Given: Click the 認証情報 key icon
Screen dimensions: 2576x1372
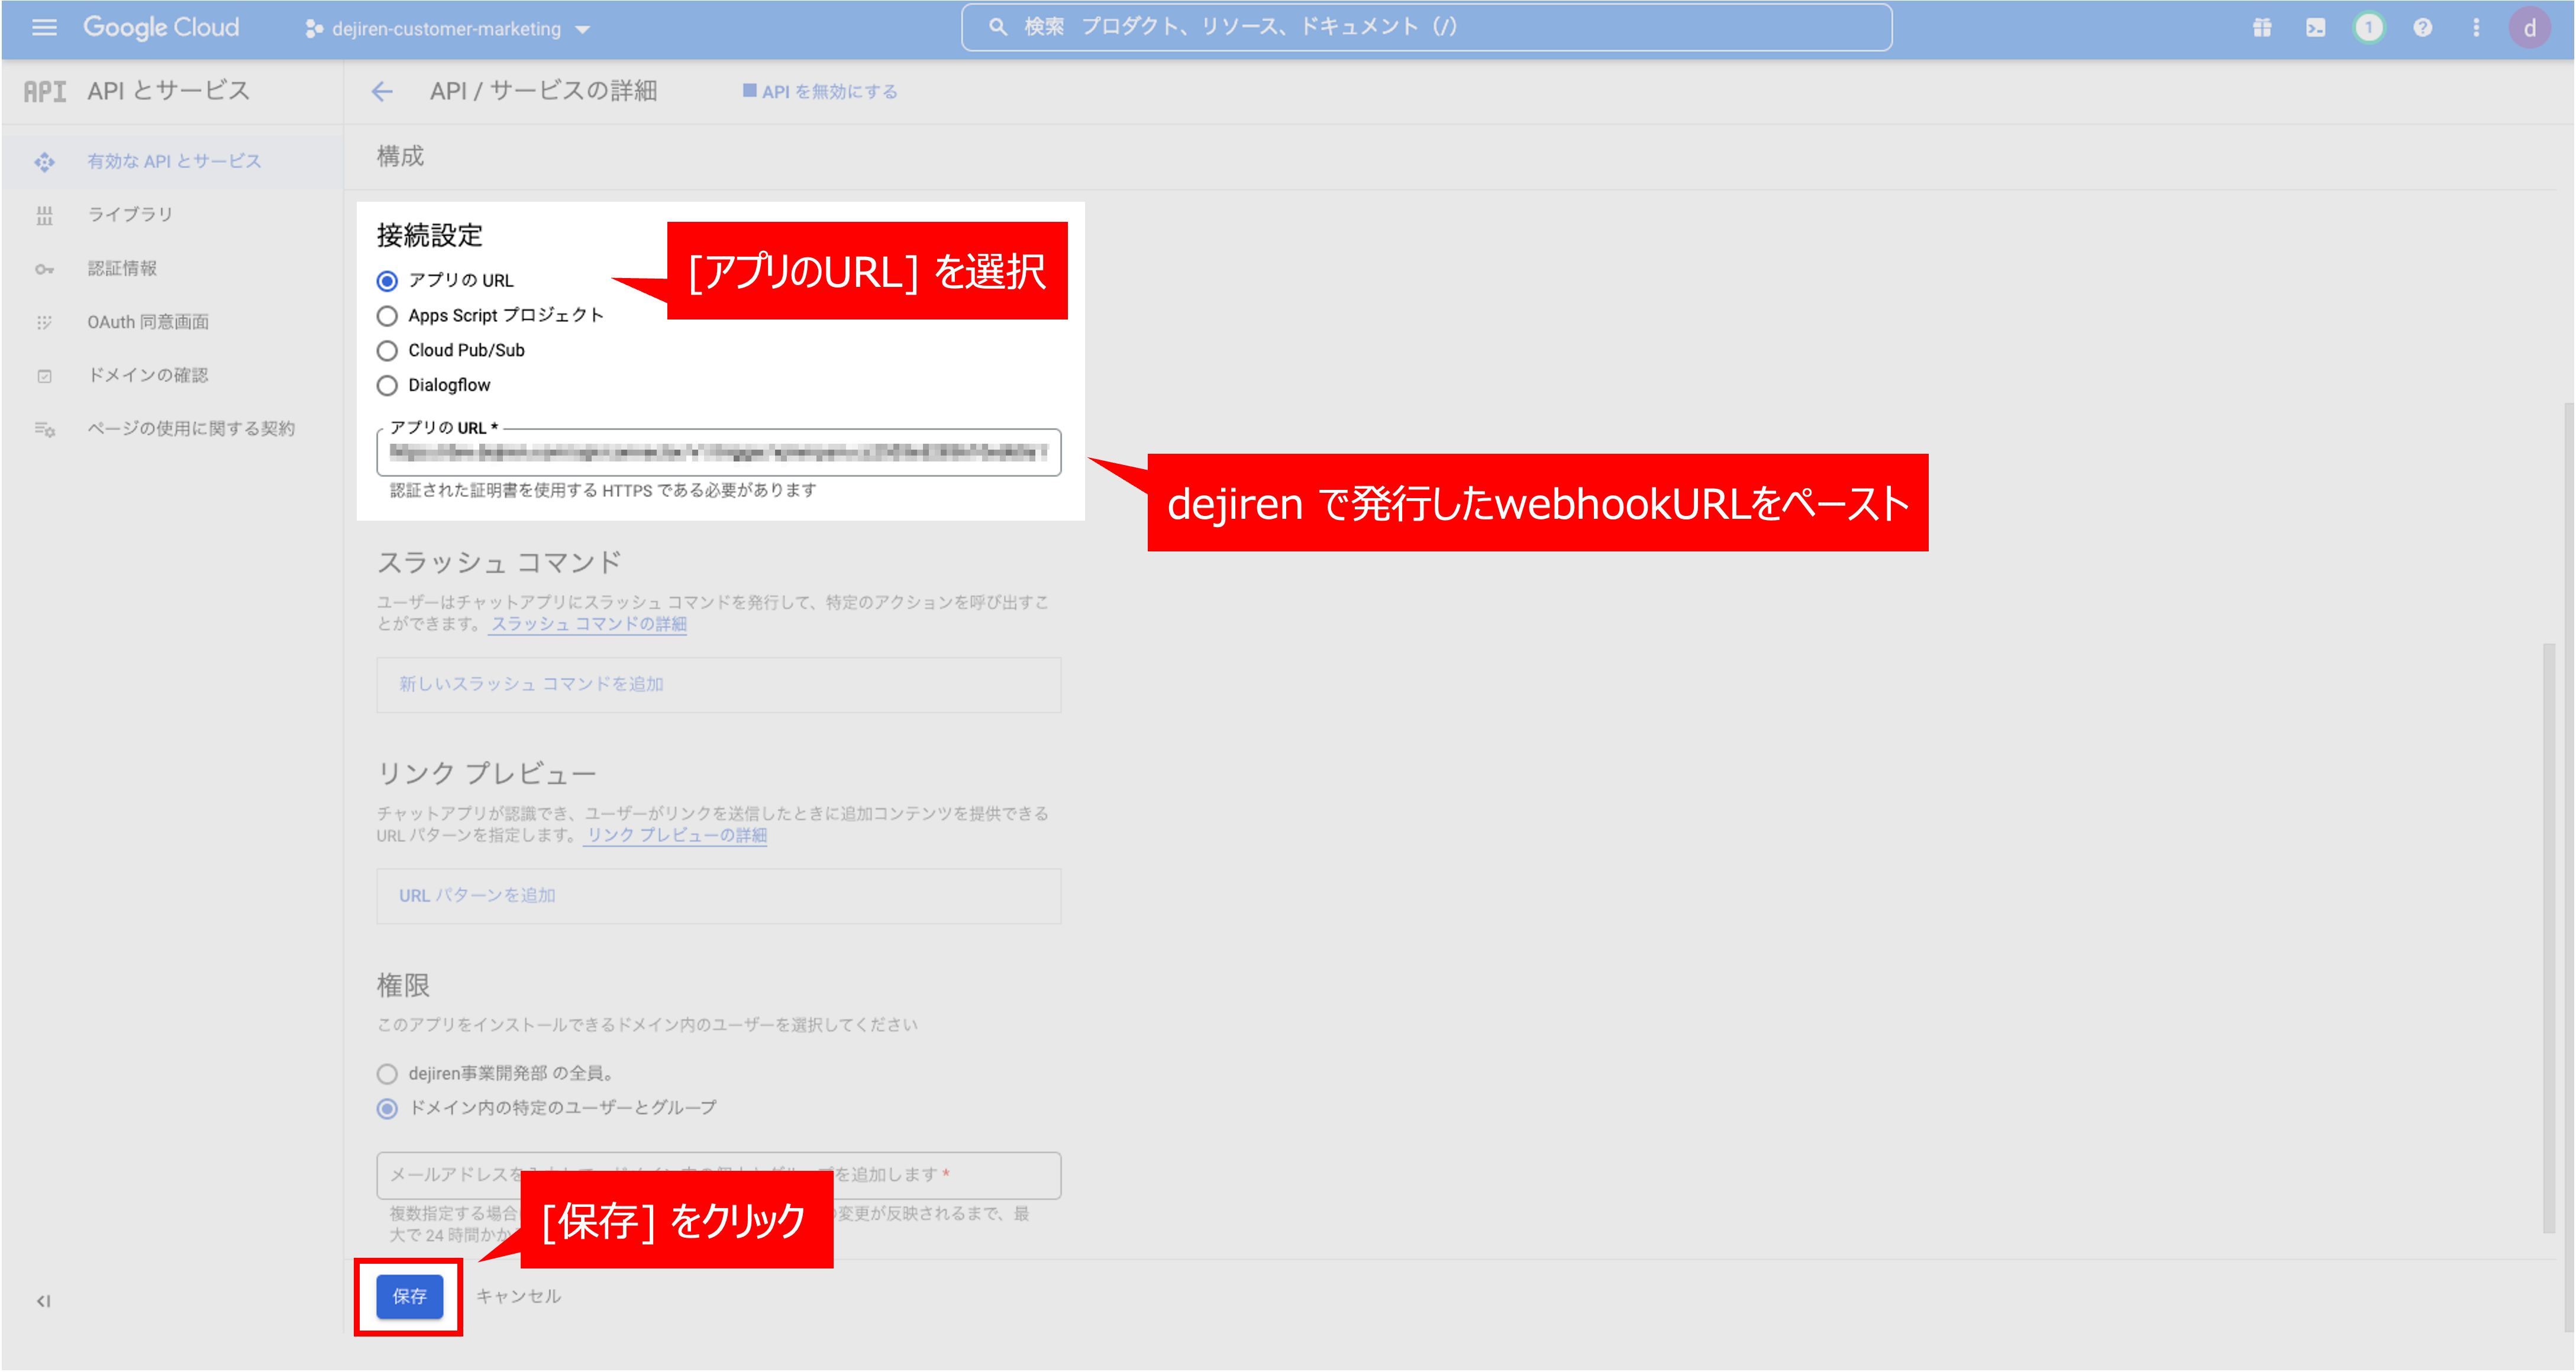Looking at the screenshot, I should (x=44, y=269).
